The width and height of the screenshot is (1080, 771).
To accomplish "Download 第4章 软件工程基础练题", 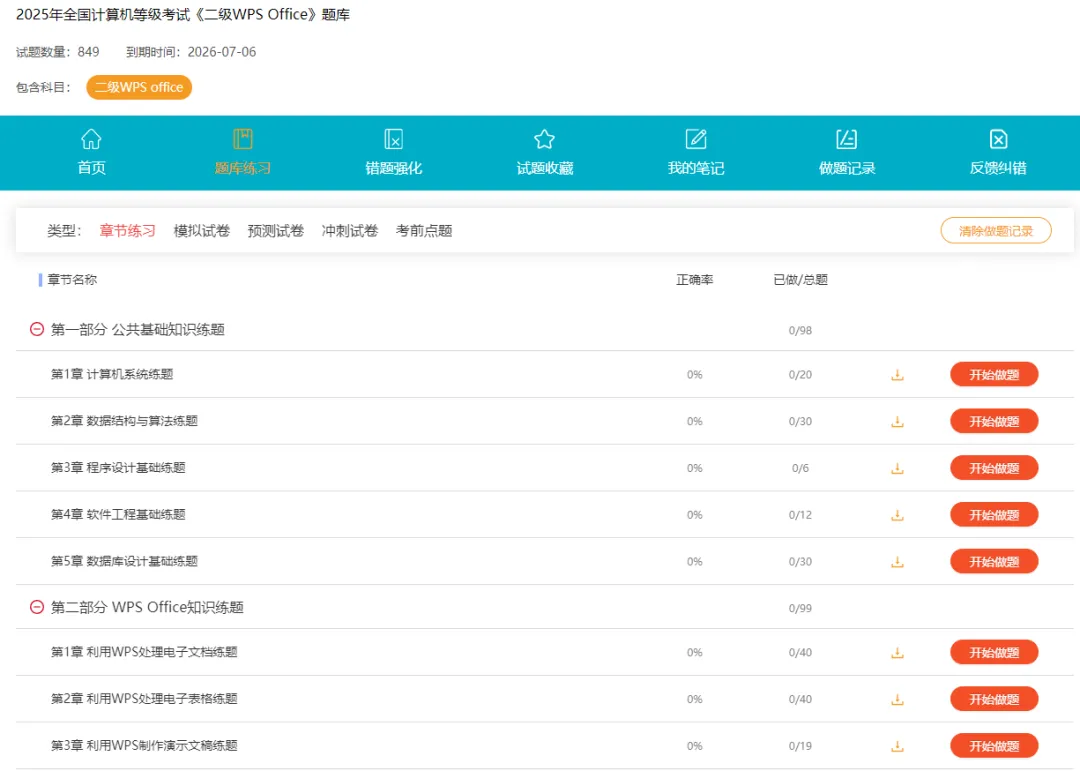I will click(897, 515).
